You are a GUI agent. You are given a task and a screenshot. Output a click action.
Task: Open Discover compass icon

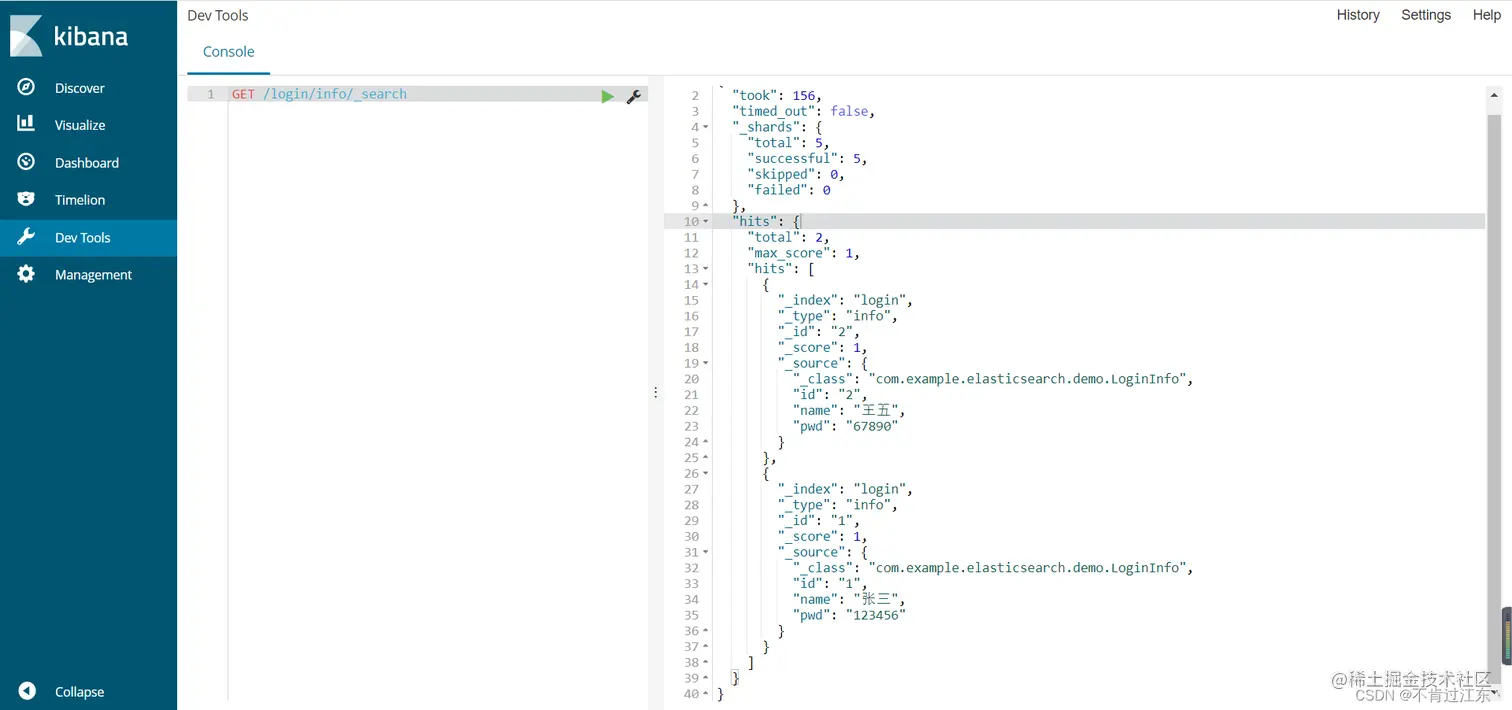click(x=27, y=87)
